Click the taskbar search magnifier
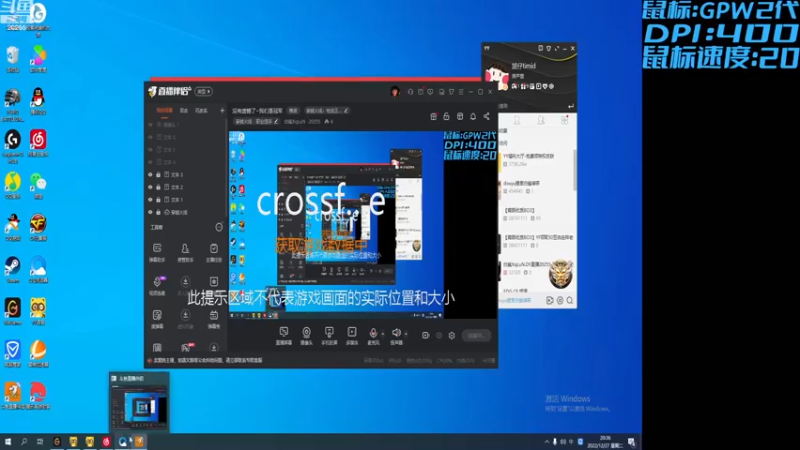800x450 pixels. 24,442
